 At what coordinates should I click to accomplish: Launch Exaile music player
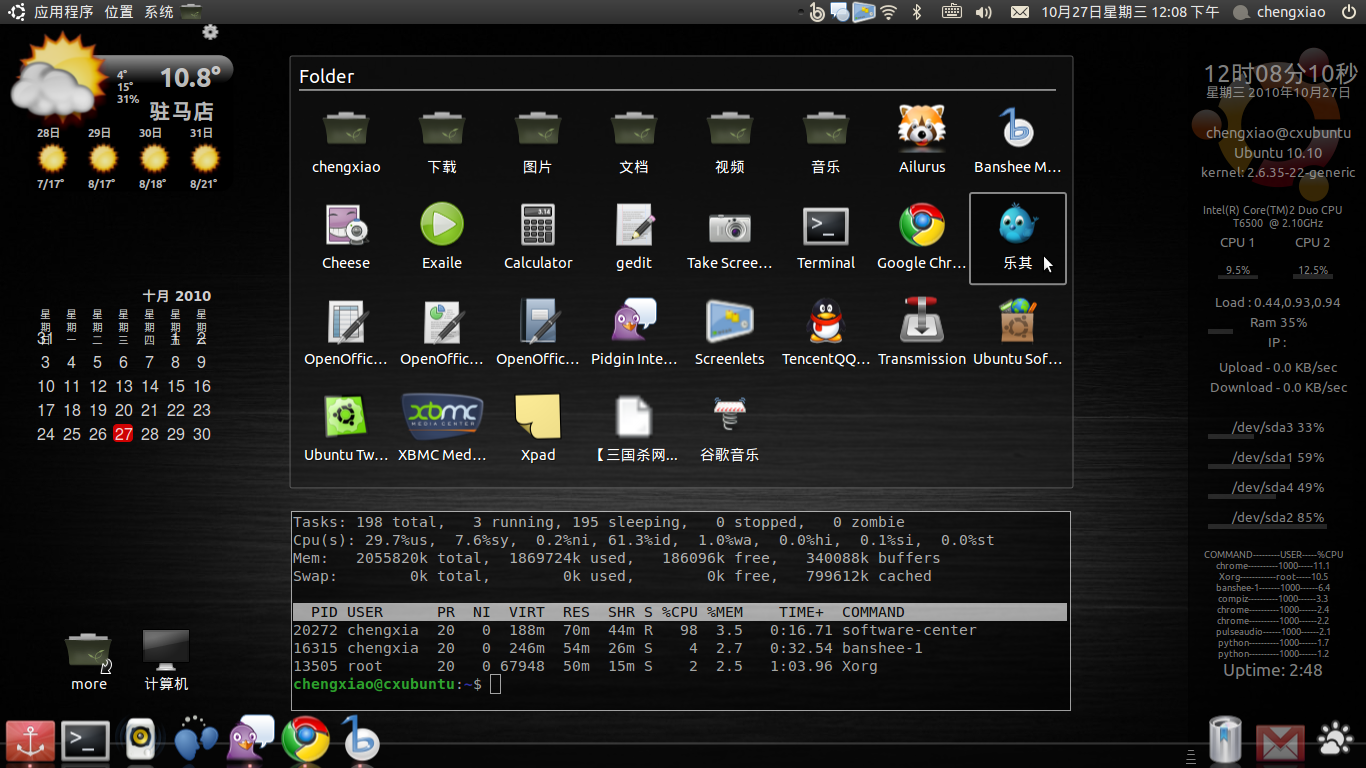442,238
